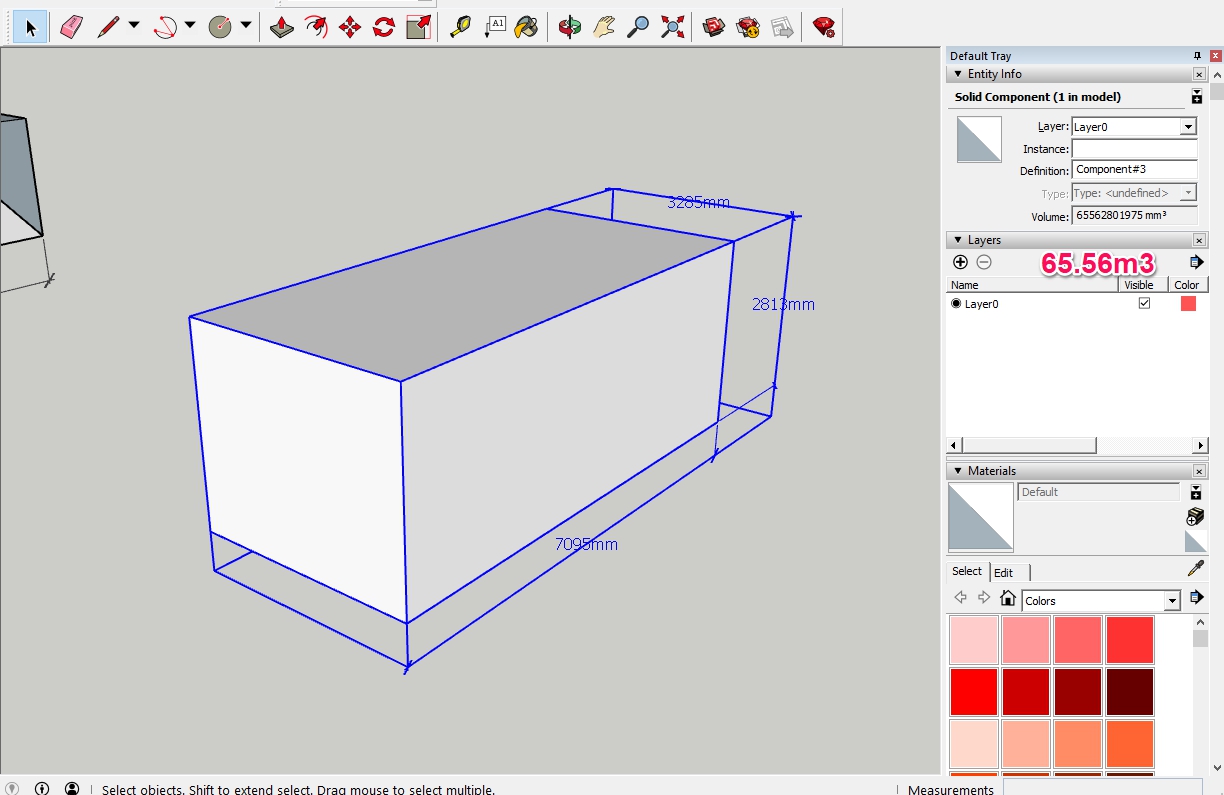The image size is (1224, 795).
Task: Select the Eraser tool
Action: (x=71, y=27)
